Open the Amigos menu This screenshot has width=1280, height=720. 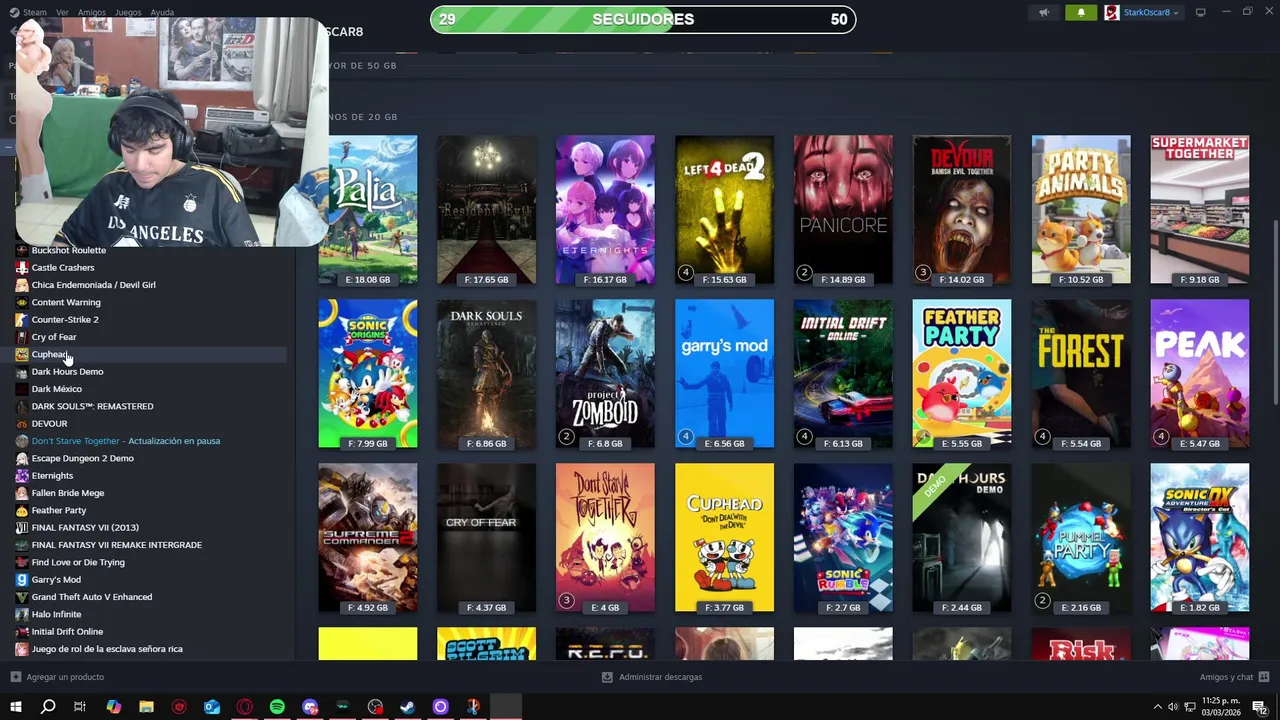tap(92, 13)
